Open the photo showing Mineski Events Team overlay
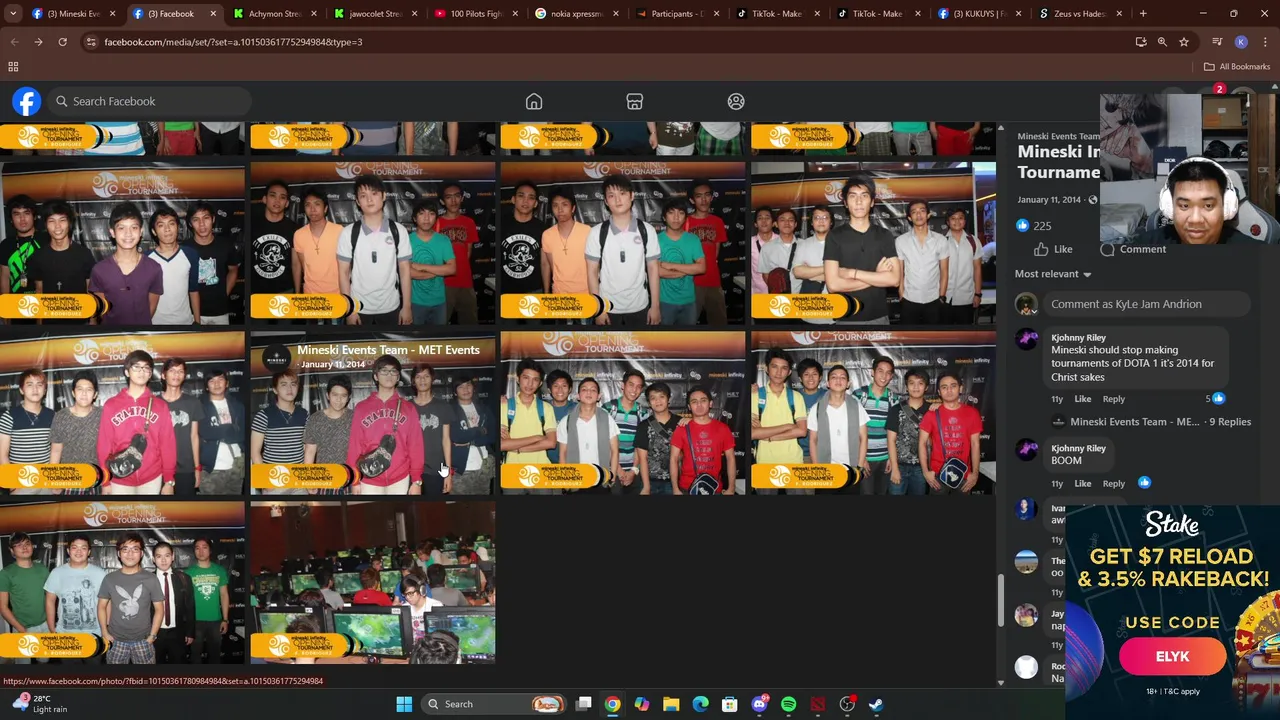Viewport: 1280px width, 720px height. [373, 413]
